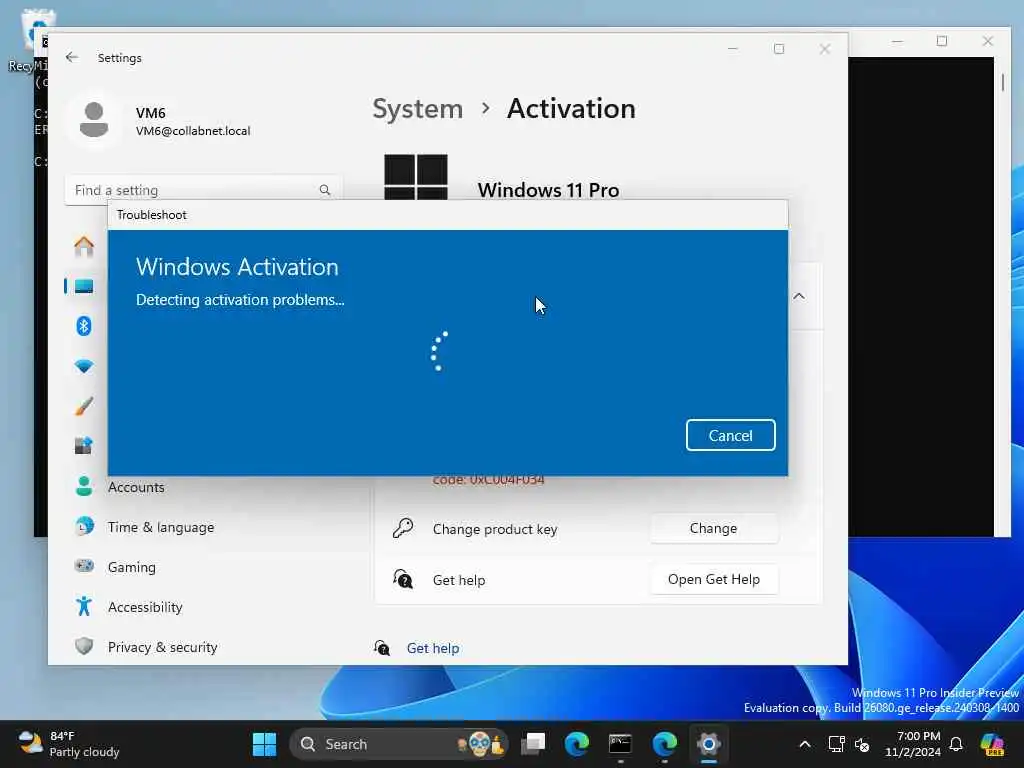Open first Microsoft Edge taskbar icon
Viewport: 1024px width, 768px height.
[577, 744]
